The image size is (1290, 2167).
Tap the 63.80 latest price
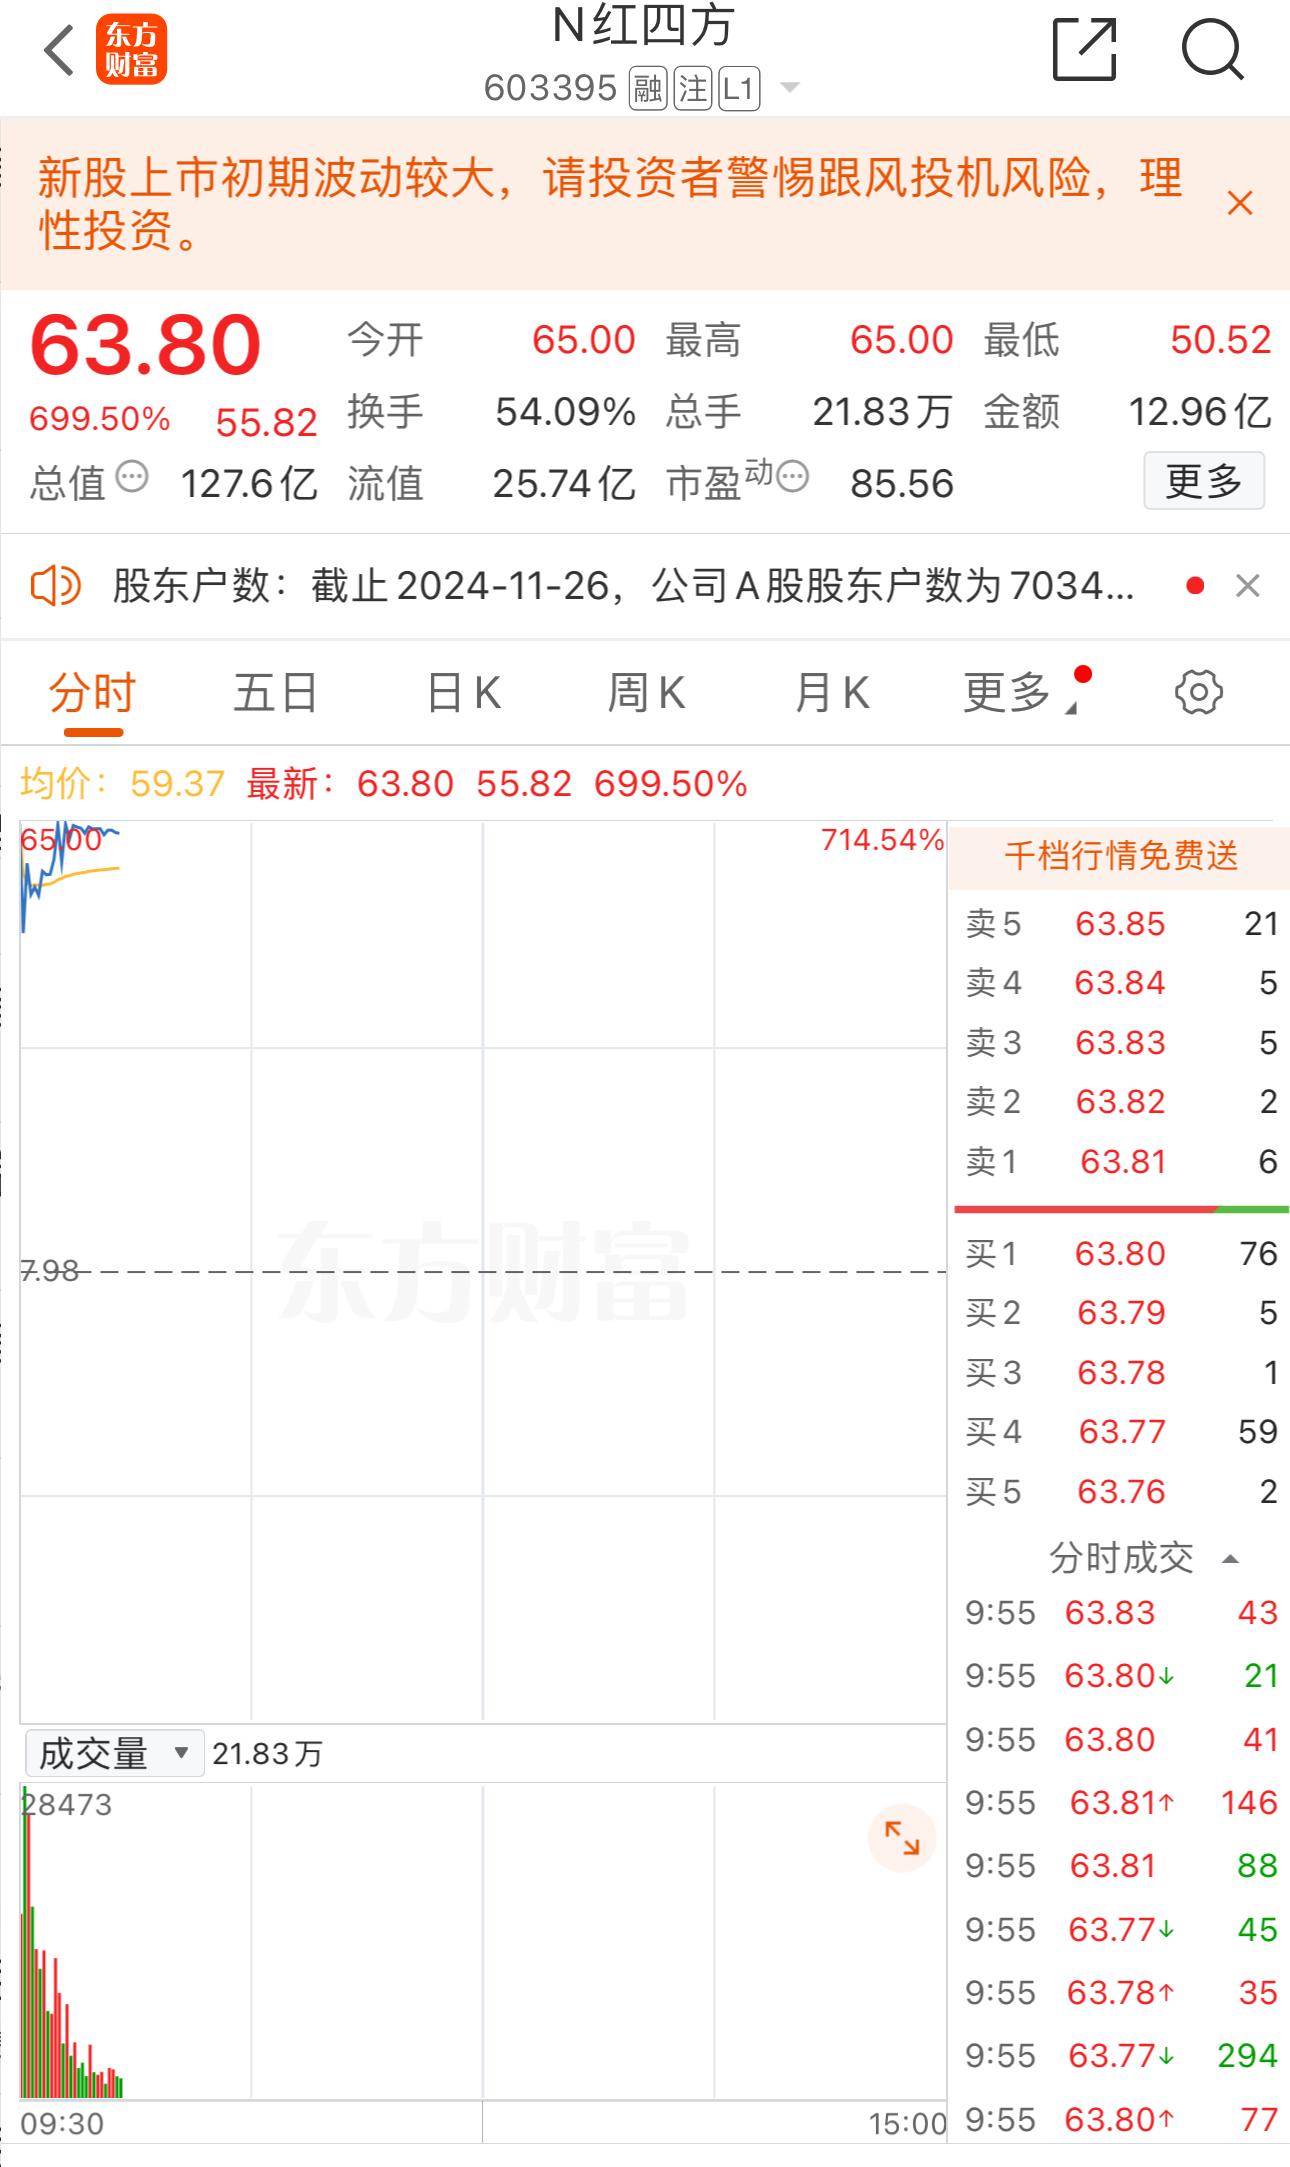[146, 345]
